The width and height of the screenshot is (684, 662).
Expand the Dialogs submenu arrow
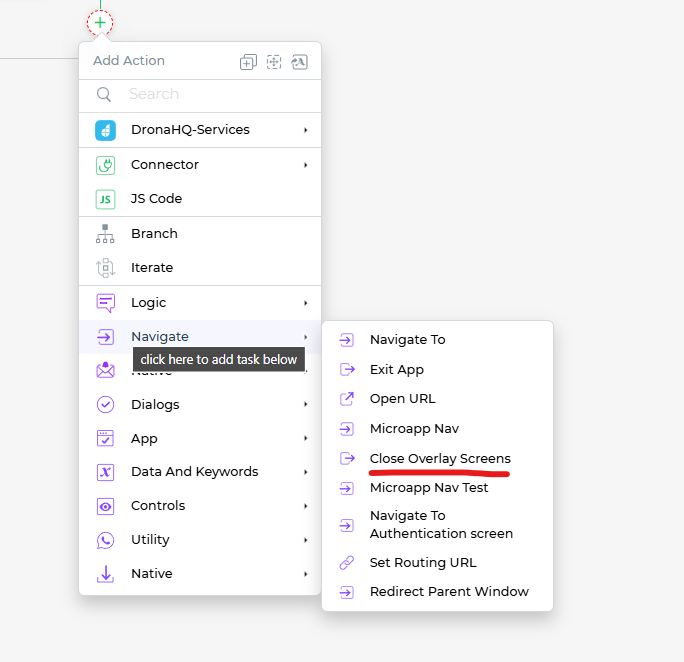[x=306, y=404]
